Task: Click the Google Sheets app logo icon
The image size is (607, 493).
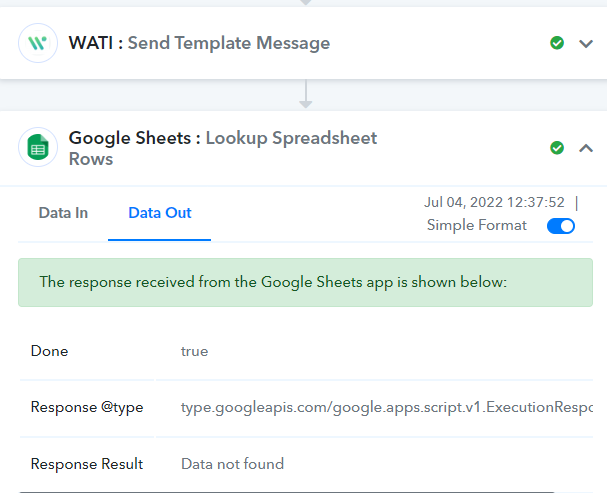Action: pyautogui.click(x=38, y=147)
